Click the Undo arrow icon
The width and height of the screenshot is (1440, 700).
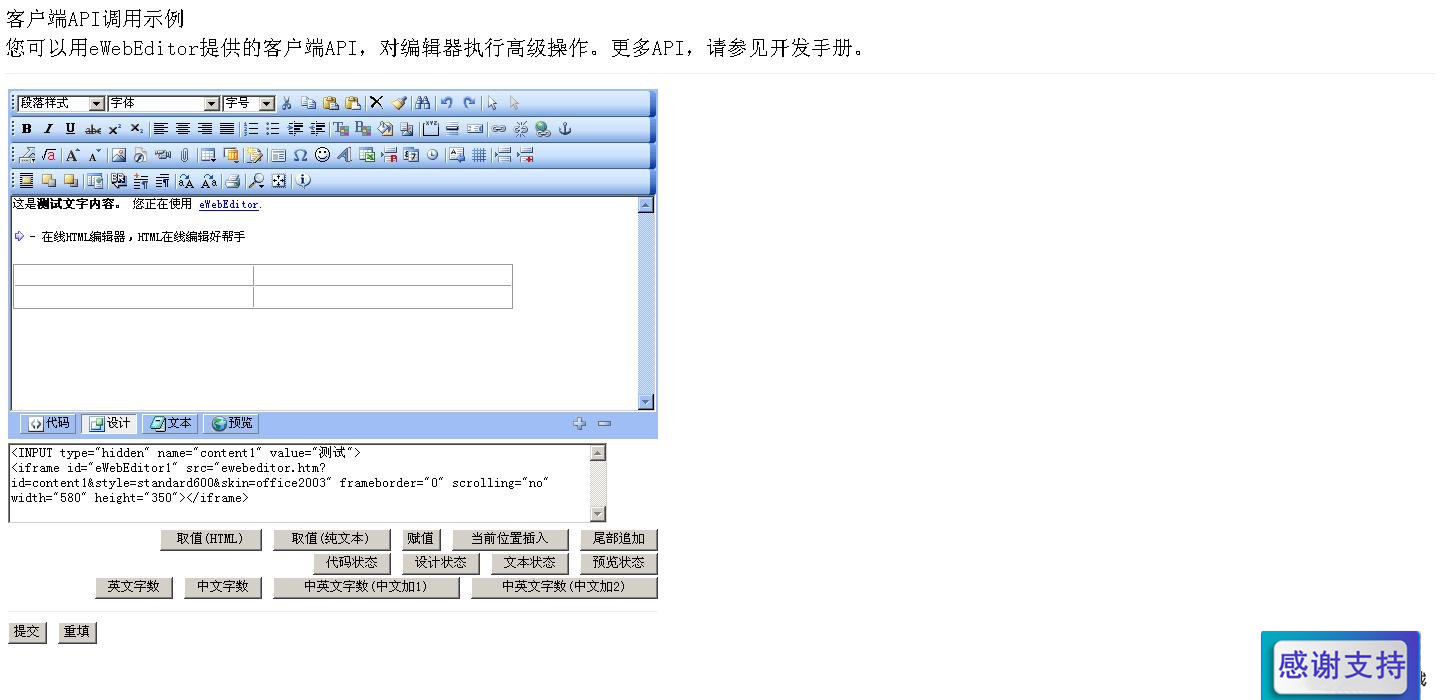pos(447,103)
